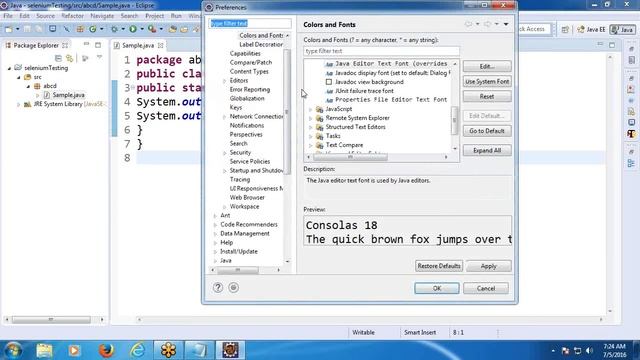Click the Restore Defaults button
Image resolution: width=640 pixels, height=360 pixels.
439,266
